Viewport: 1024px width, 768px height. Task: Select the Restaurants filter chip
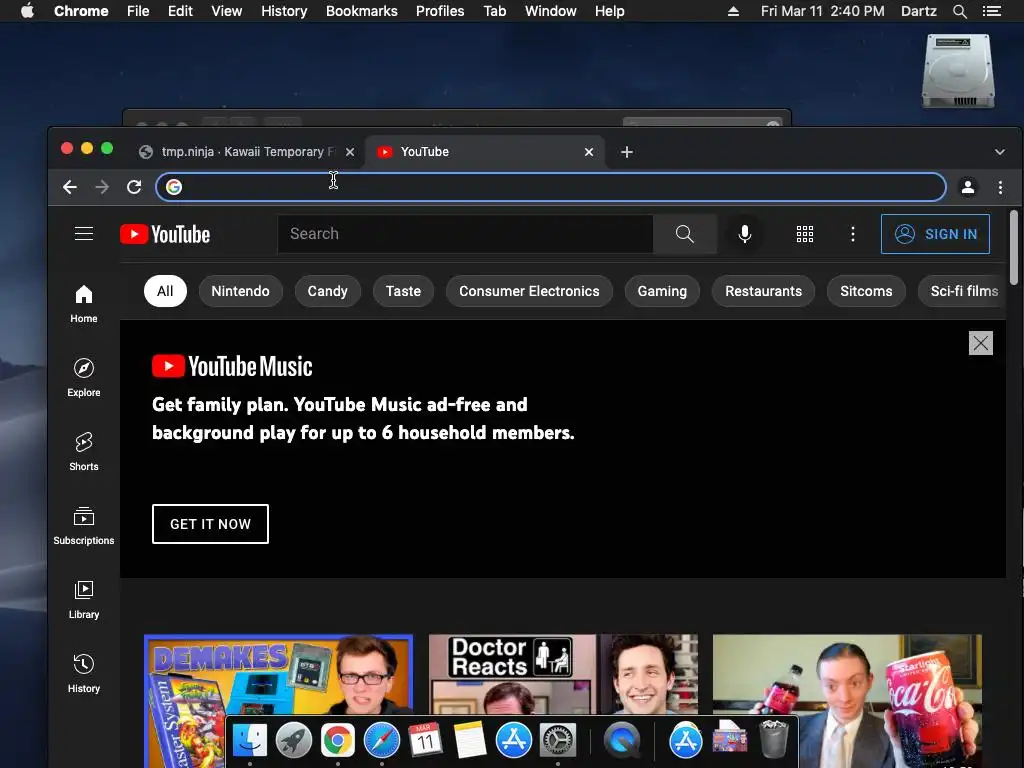pos(763,291)
